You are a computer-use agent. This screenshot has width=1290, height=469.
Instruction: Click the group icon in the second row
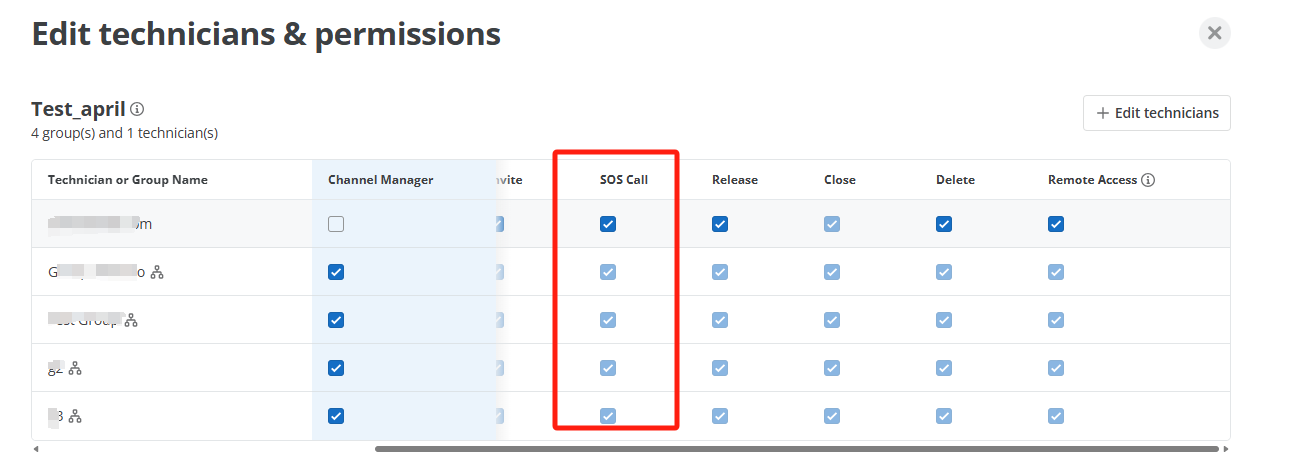[x=156, y=272]
